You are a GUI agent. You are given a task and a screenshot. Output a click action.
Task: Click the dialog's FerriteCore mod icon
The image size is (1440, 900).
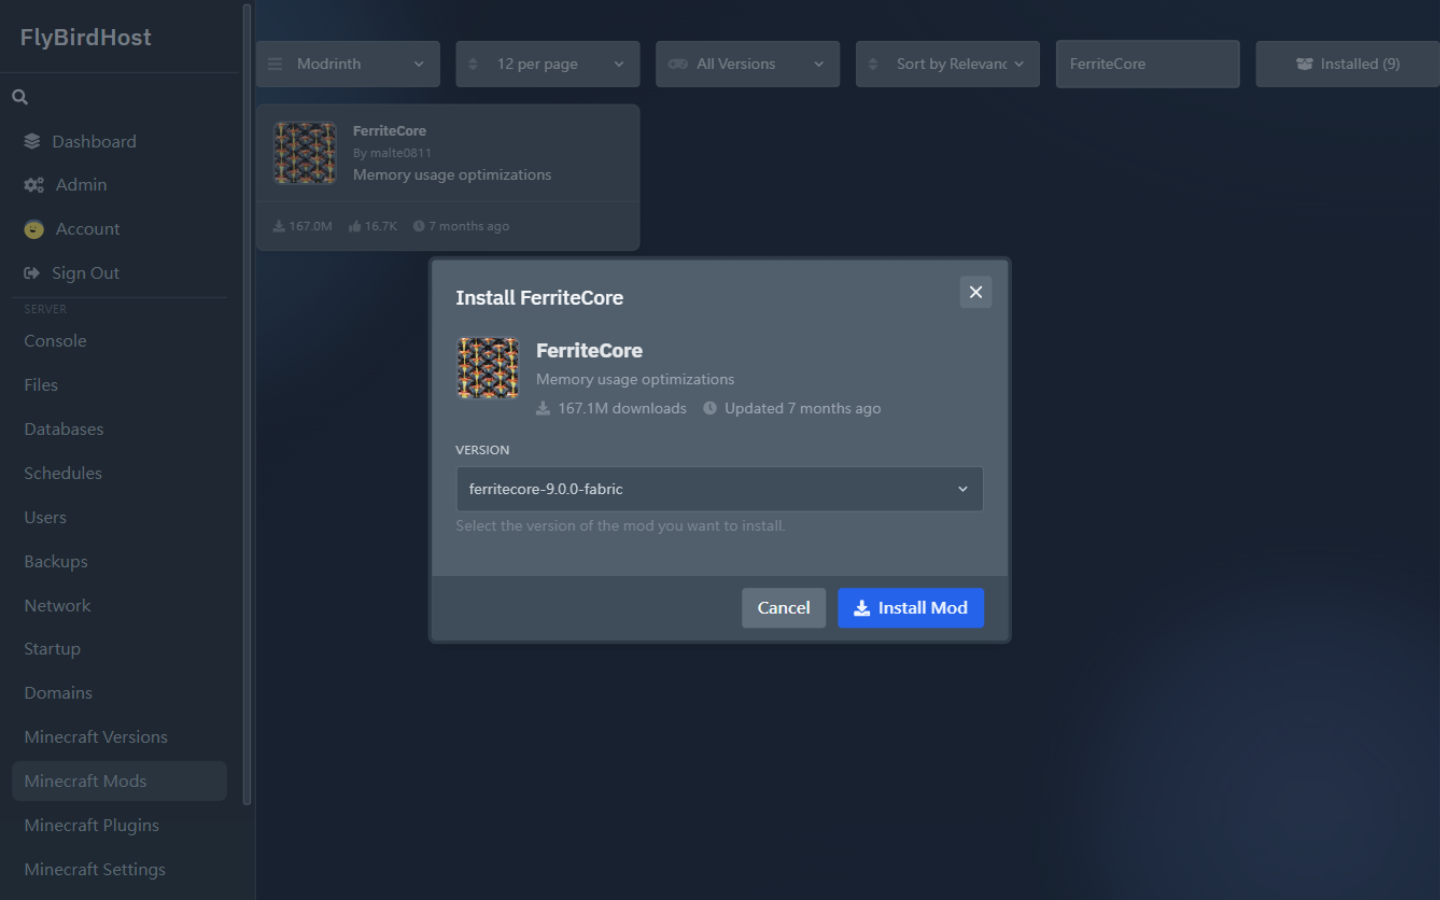tap(488, 368)
